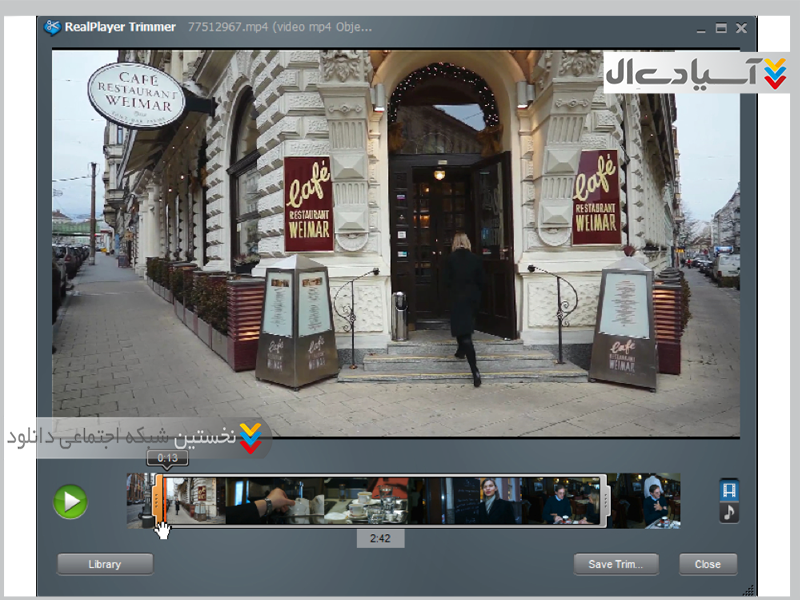
Task: Maximize the RealPlayer Trimmer window
Action: [720, 28]
